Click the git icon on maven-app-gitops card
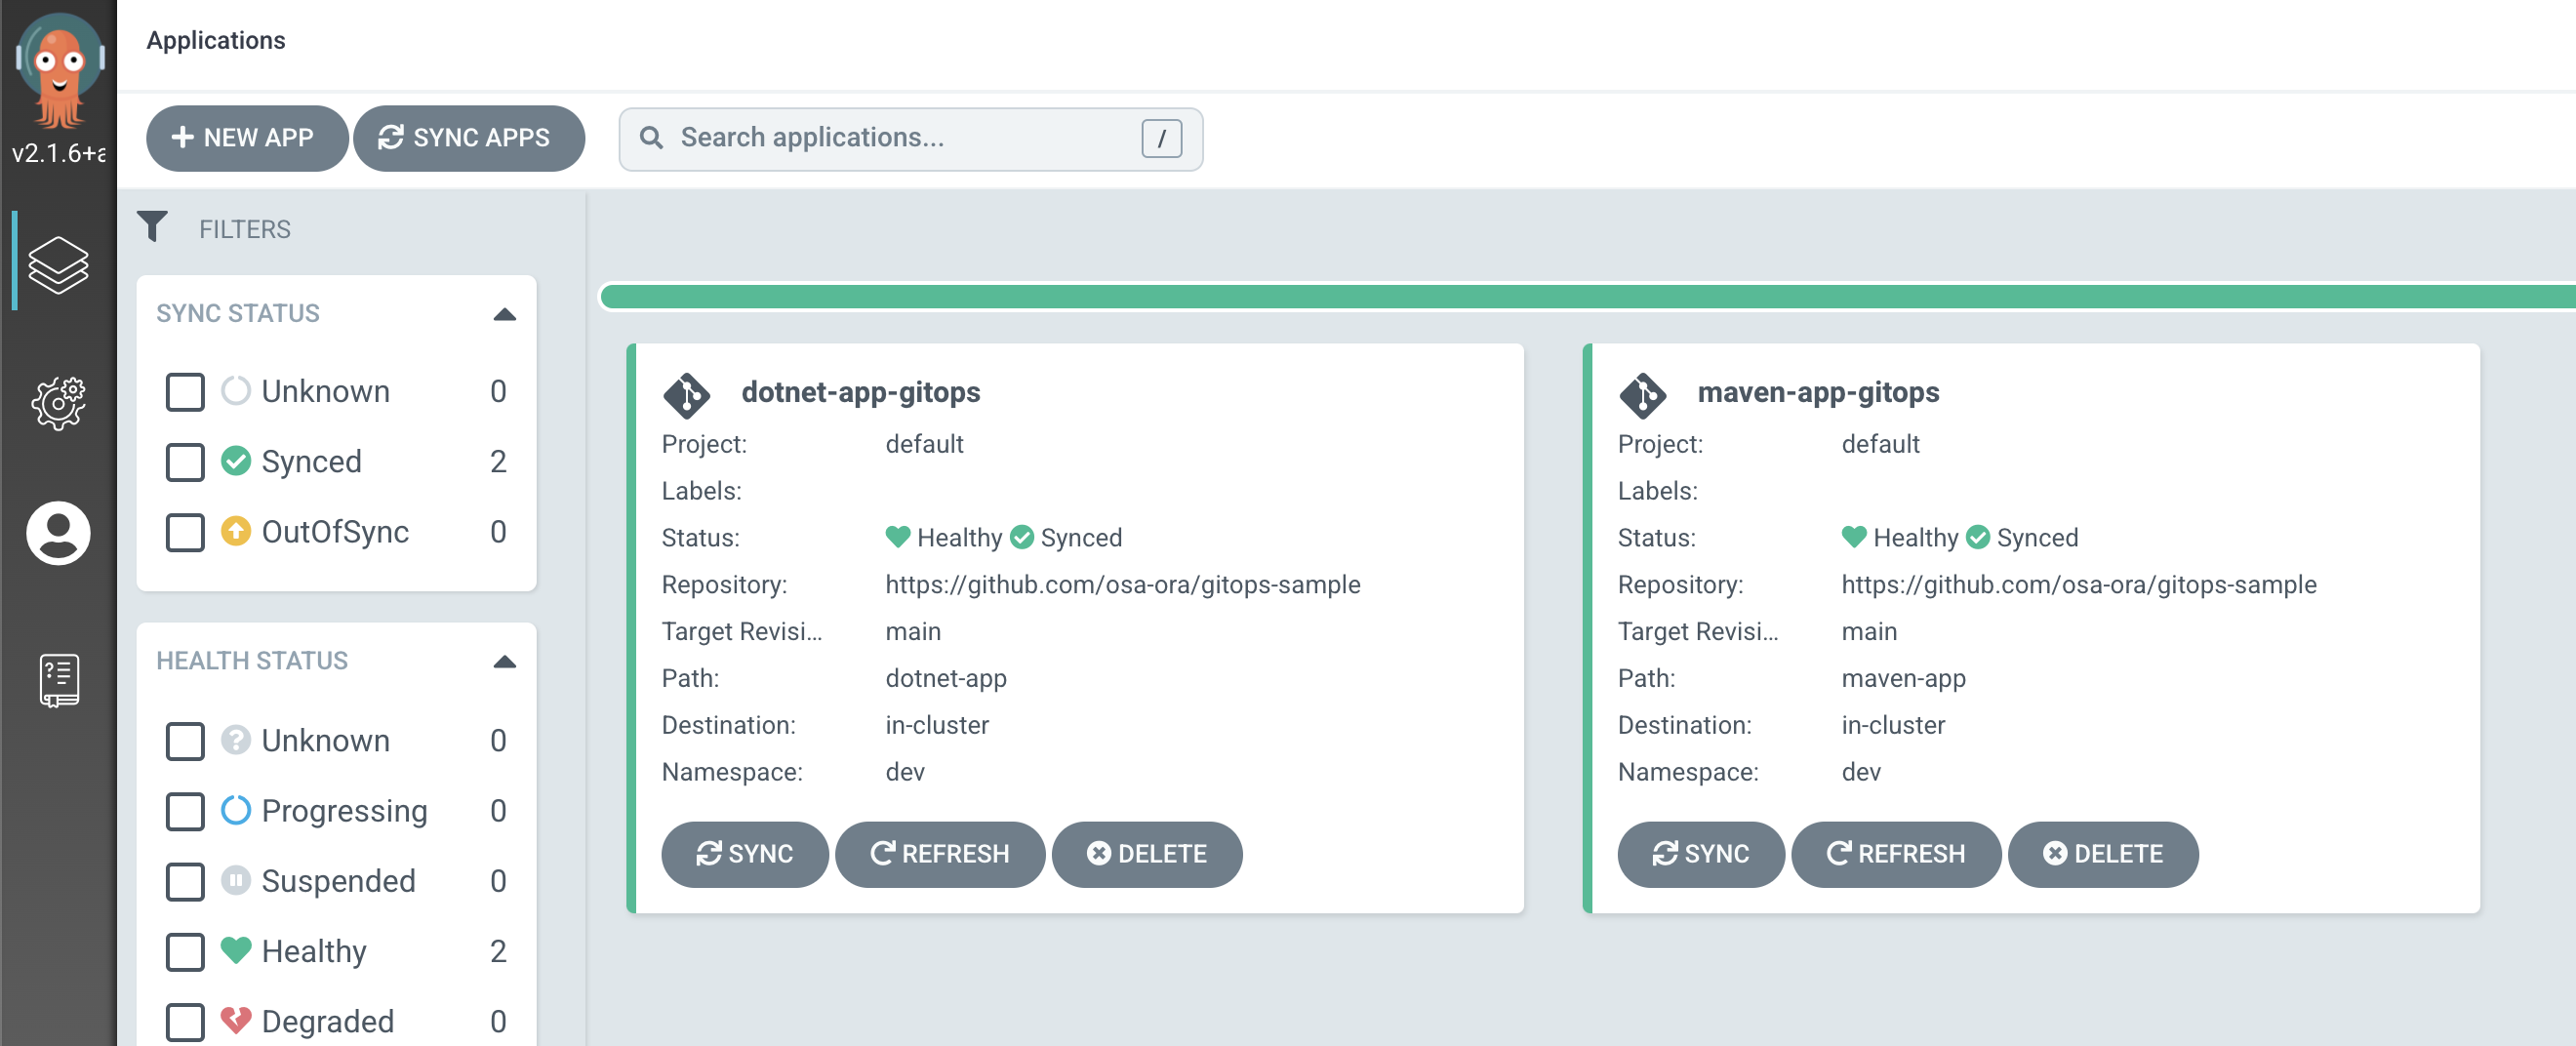 click(1643, 395)
